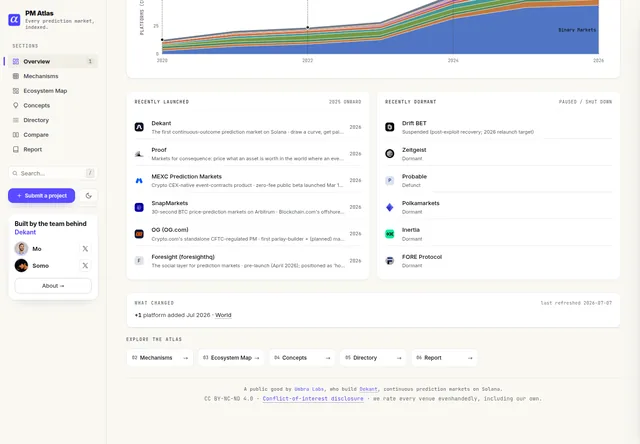
Task: Open the Conflict-of-interest disclosure link
Action: pyautogui.click(x=313, y=398)
